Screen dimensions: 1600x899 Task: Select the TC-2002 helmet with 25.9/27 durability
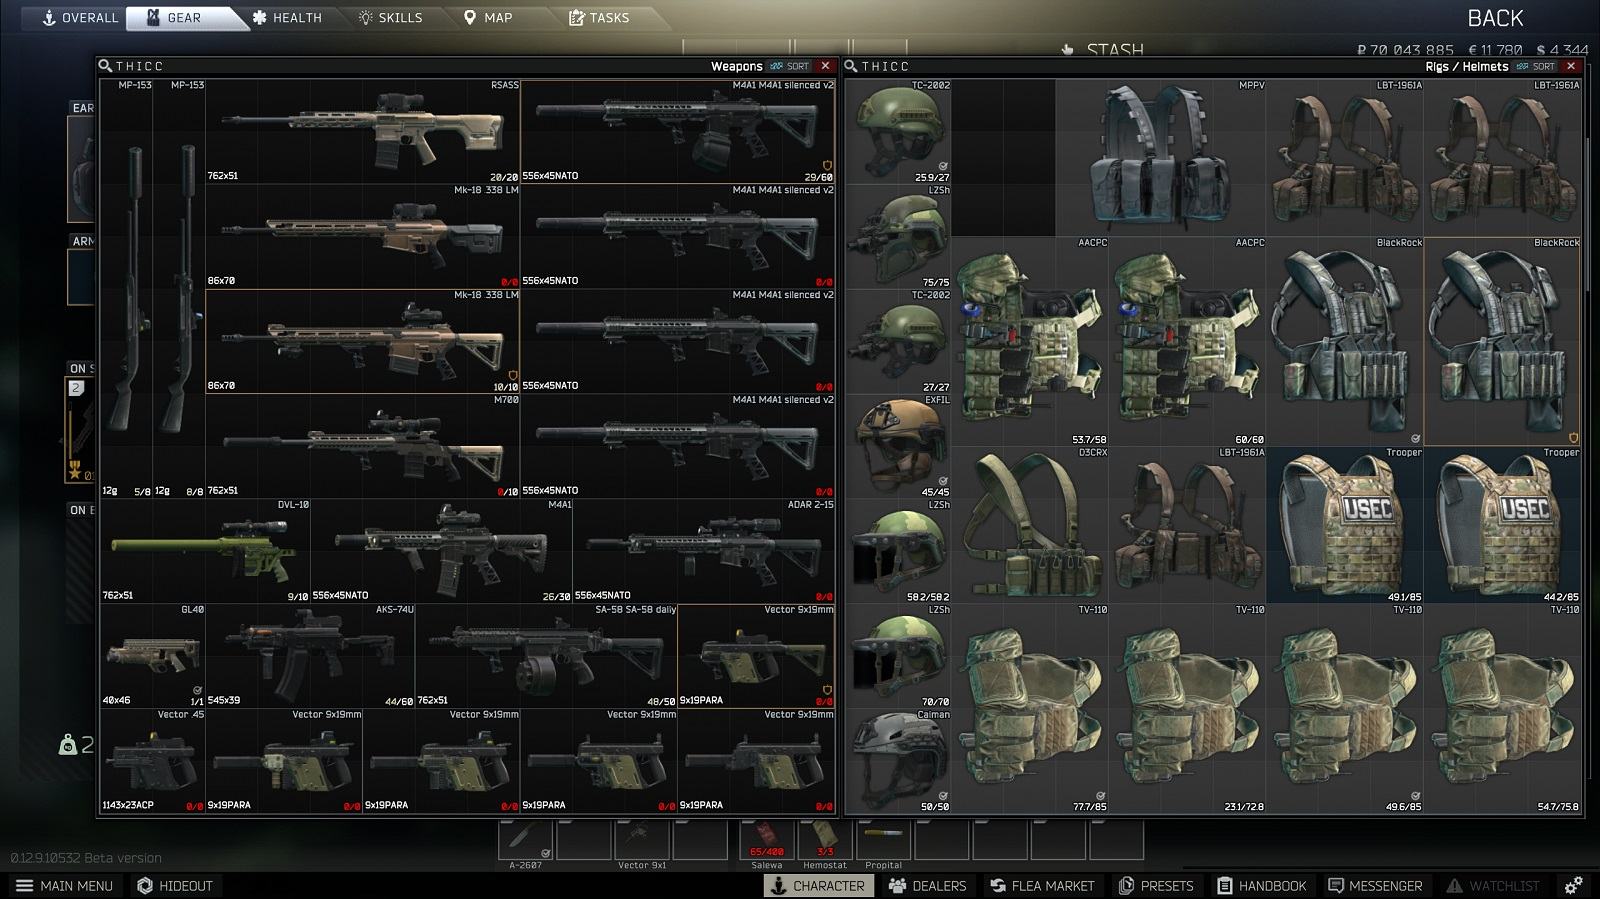pyautogui.click(x=899, y=132)
